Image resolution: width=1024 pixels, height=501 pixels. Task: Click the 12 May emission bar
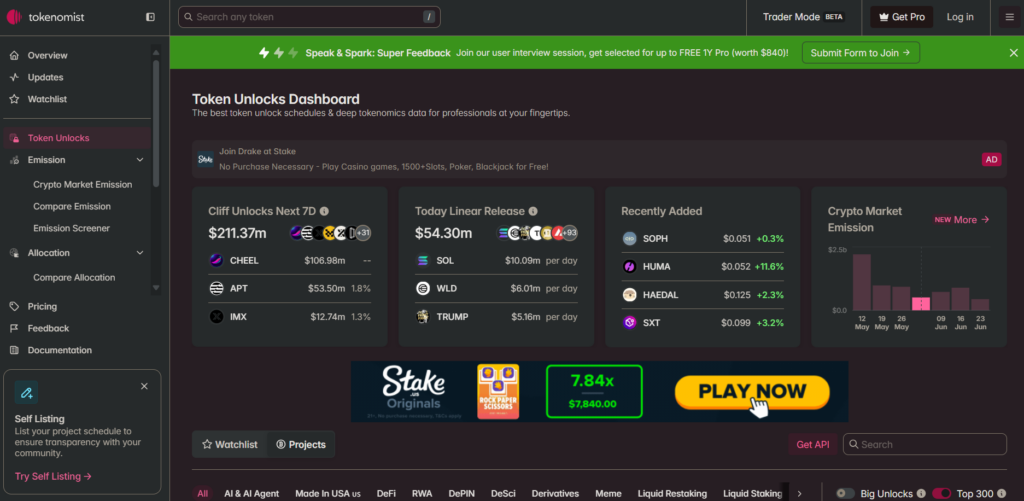(861, 282)
